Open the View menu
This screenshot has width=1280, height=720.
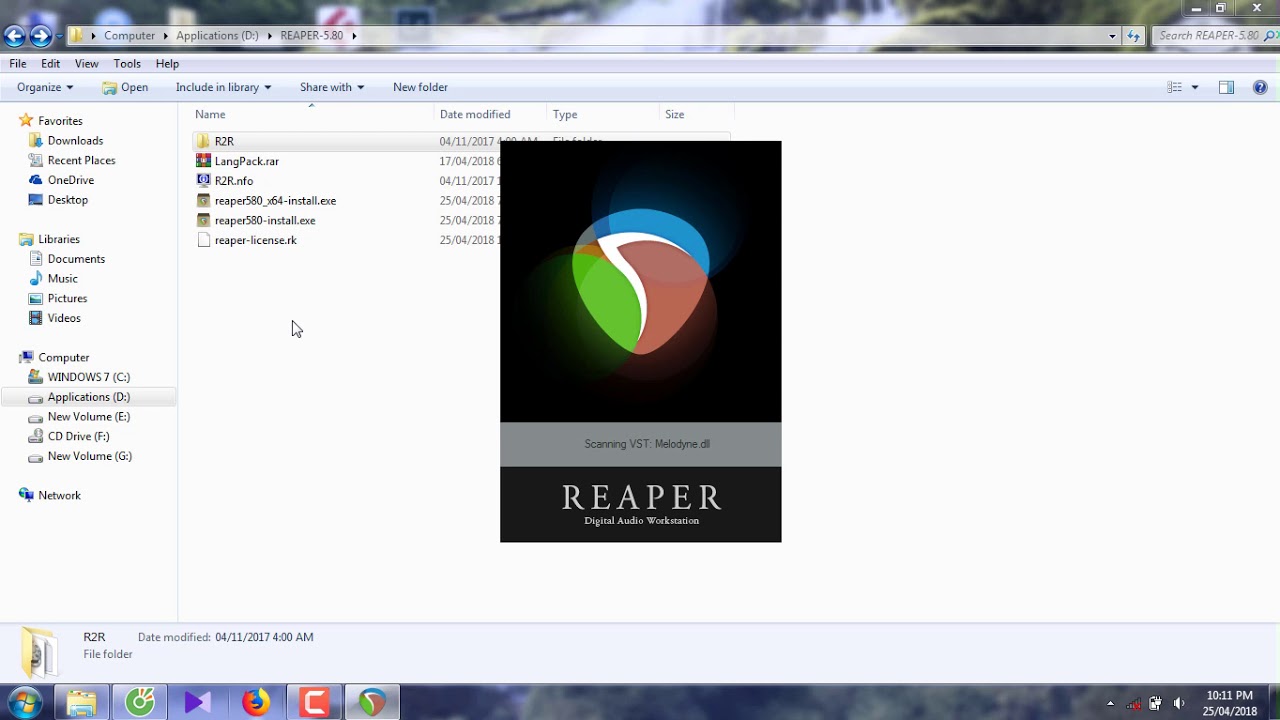pyautogui.click(x=87, y=63)
